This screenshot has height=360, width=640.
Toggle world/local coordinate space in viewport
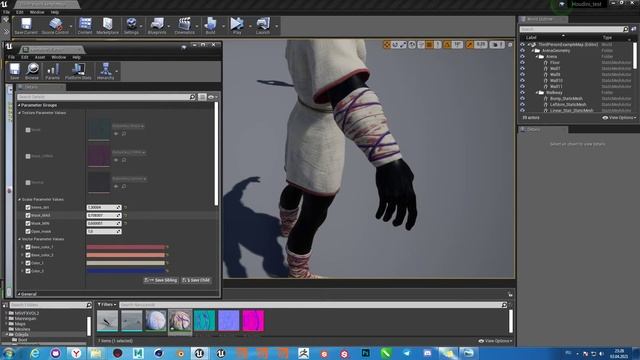tap(412, 44)
